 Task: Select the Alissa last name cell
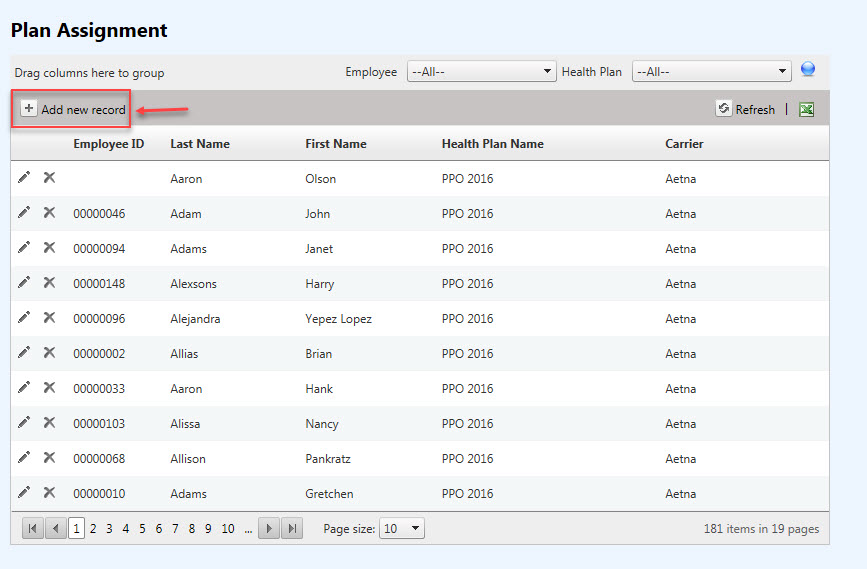[x=185, y=424]
